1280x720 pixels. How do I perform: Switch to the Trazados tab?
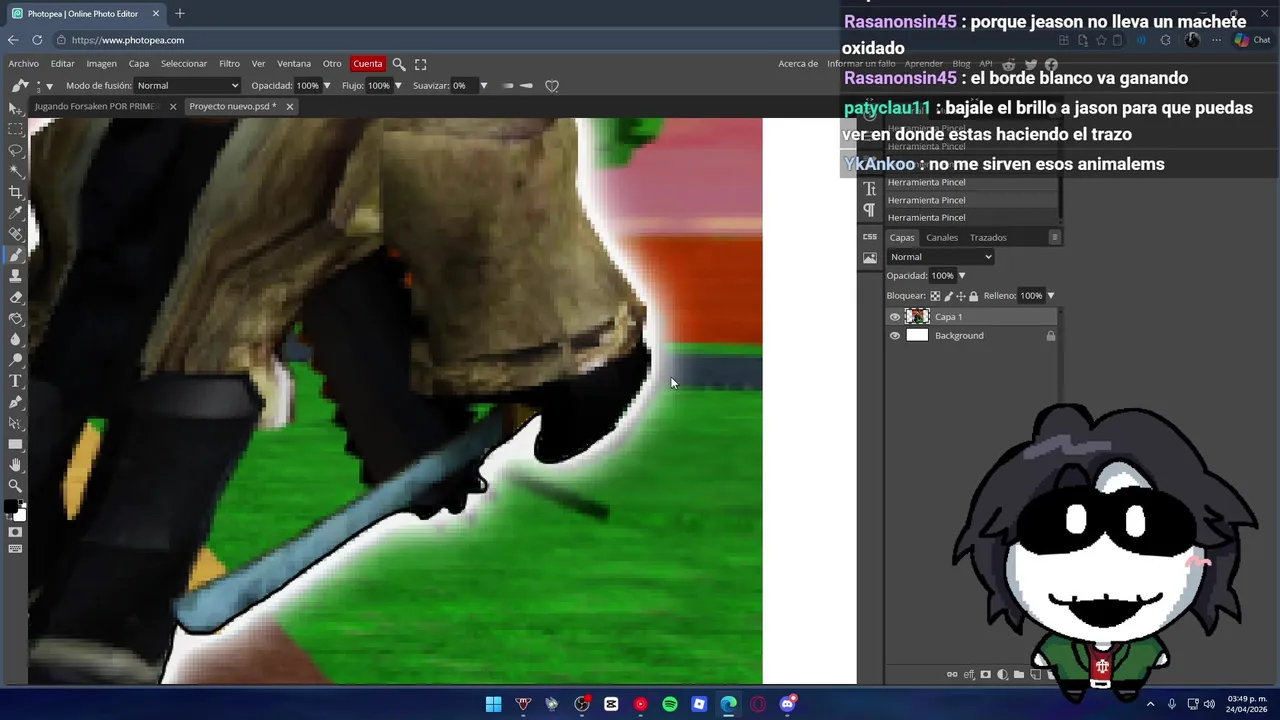click(988, 238)
